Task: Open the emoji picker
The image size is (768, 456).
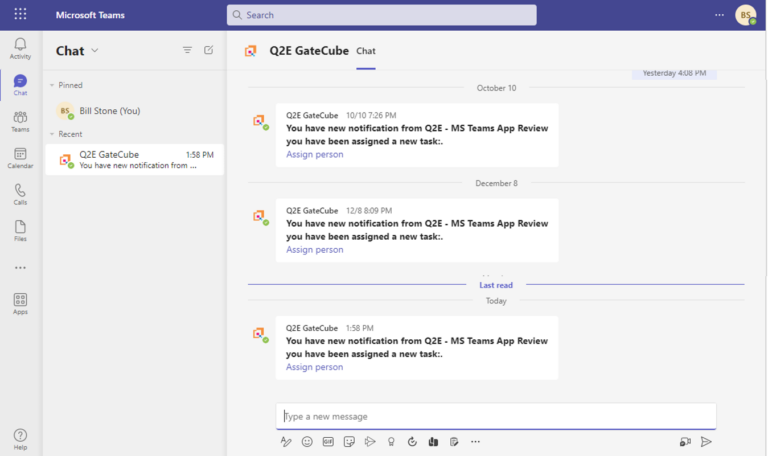Action: coord(307,442)
